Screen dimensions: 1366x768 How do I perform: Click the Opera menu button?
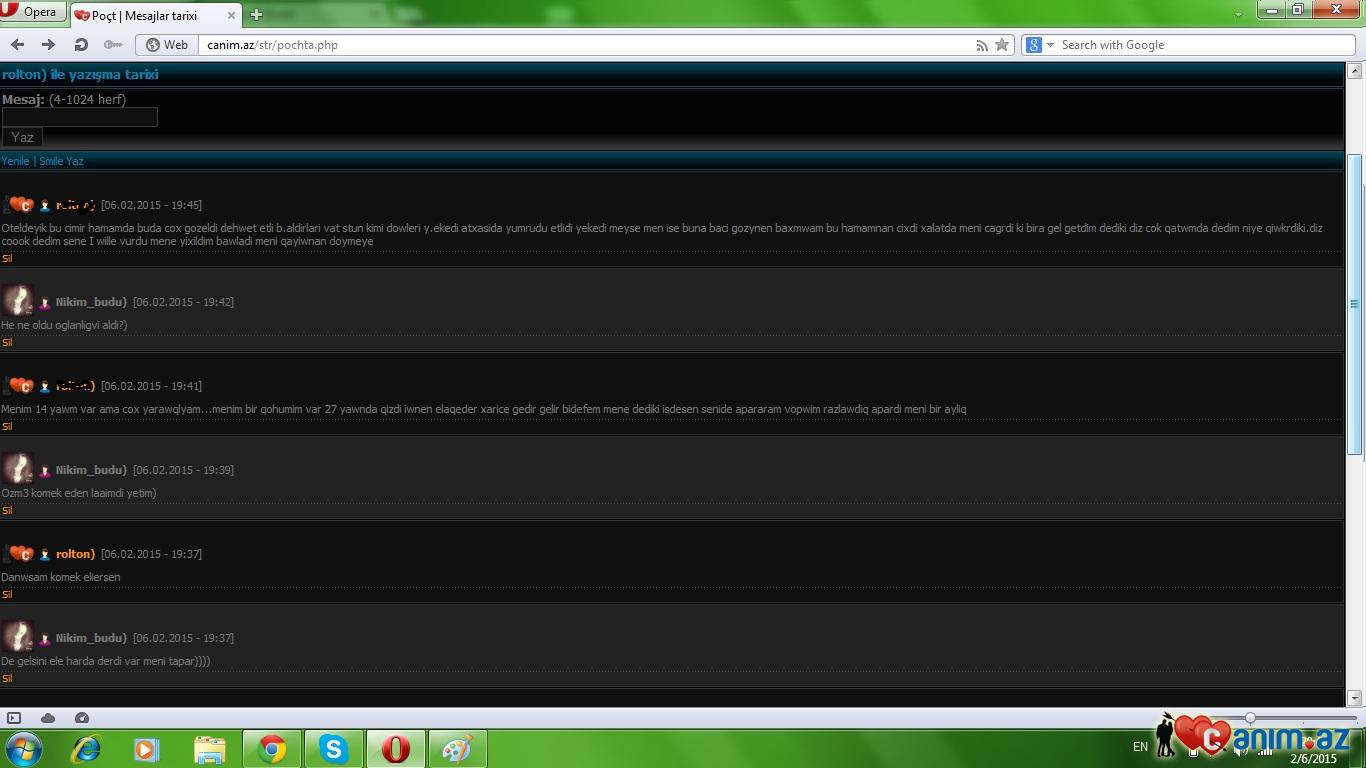tap(32, 12)
